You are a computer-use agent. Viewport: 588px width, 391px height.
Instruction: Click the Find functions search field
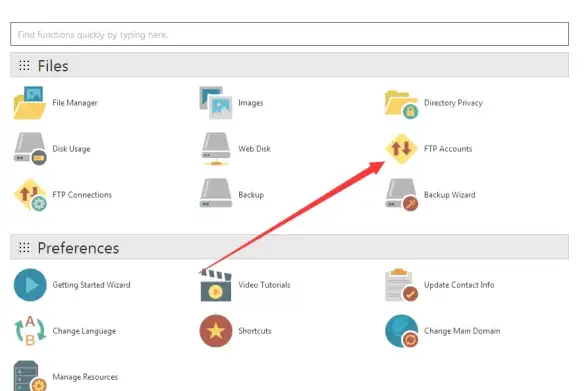click(x=290, y=34)
